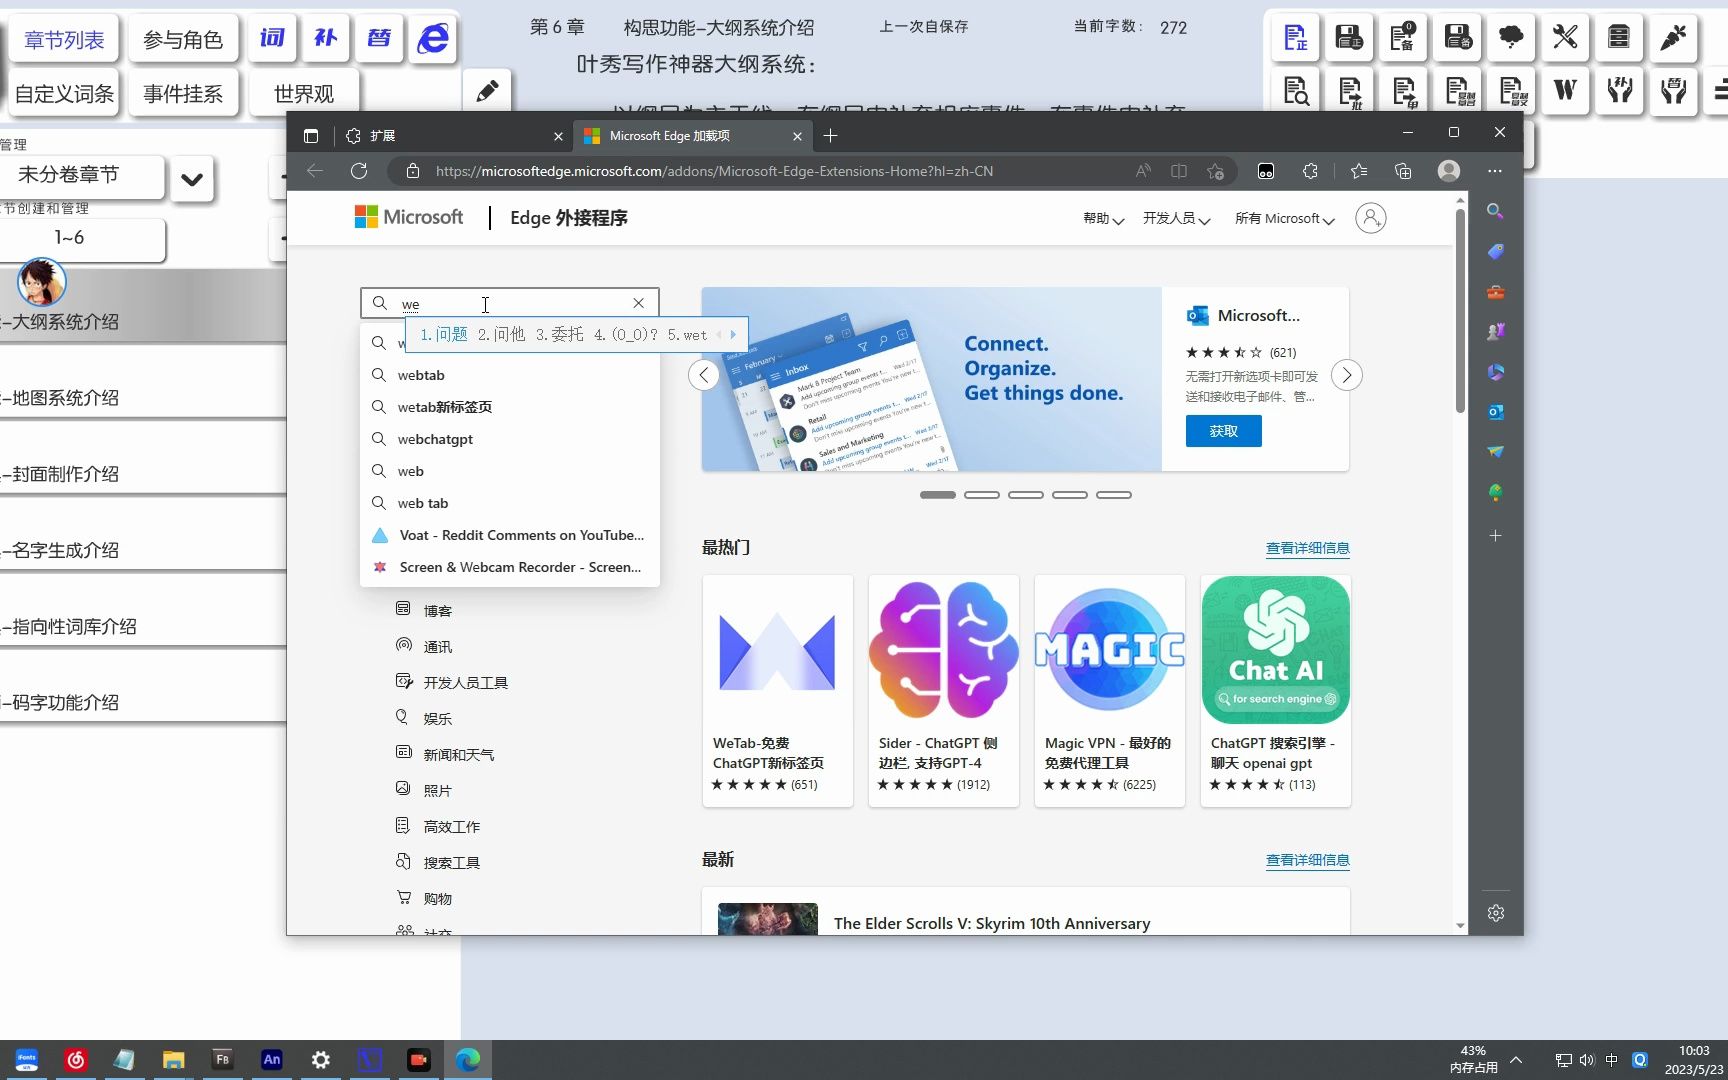Show next carousel slide arrow
The height and width of the screenshot is (1080, 1728).
point(1347,376)
